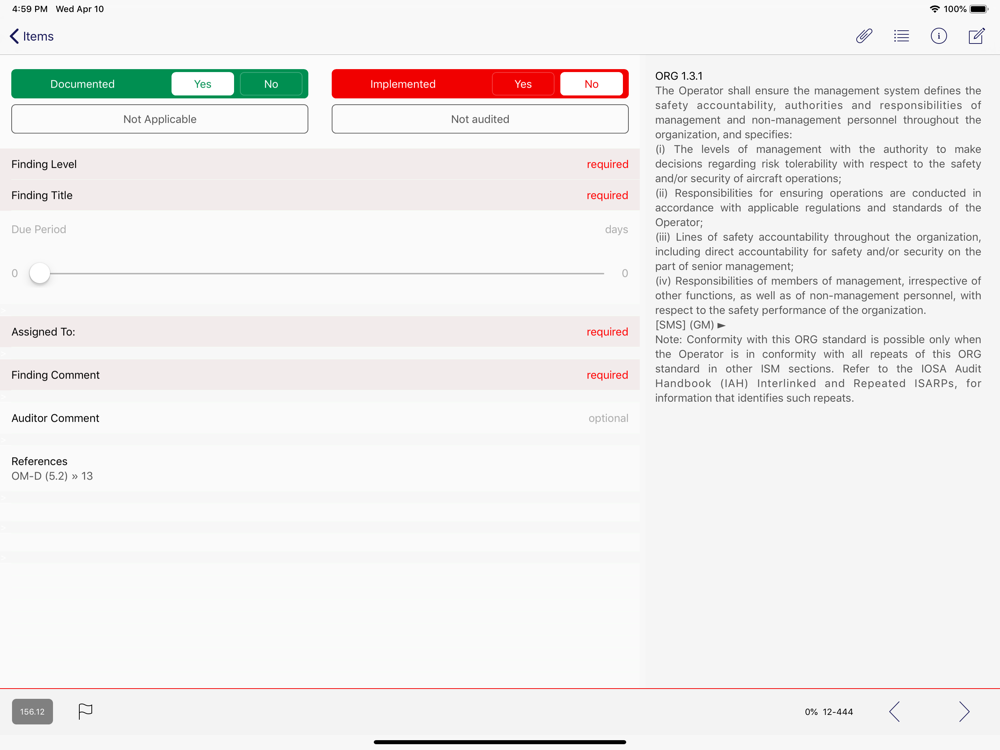Go back to Items
Image resolution: width=1000 pixels, height=750 pixels.
tap(32, 36)
